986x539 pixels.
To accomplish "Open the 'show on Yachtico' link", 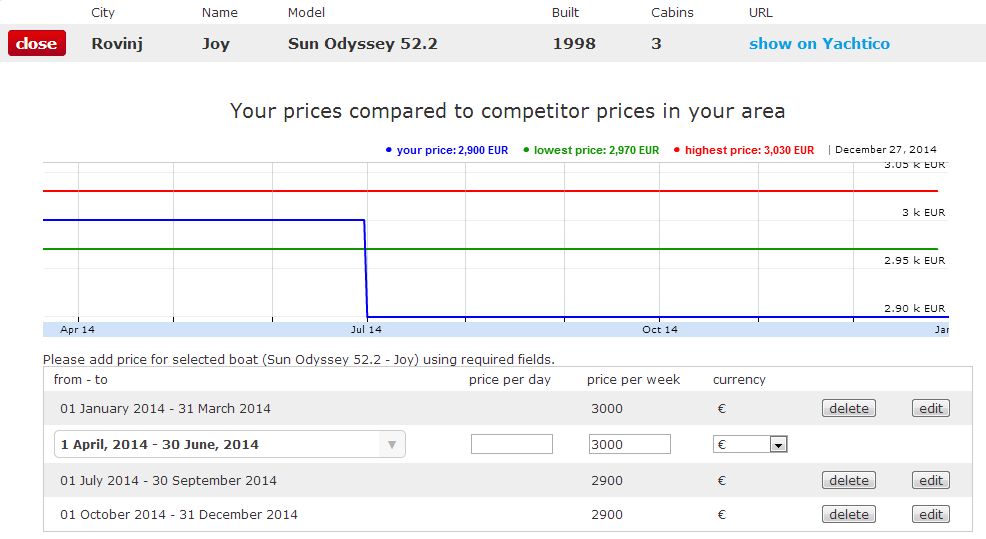I will pos(819,44).
